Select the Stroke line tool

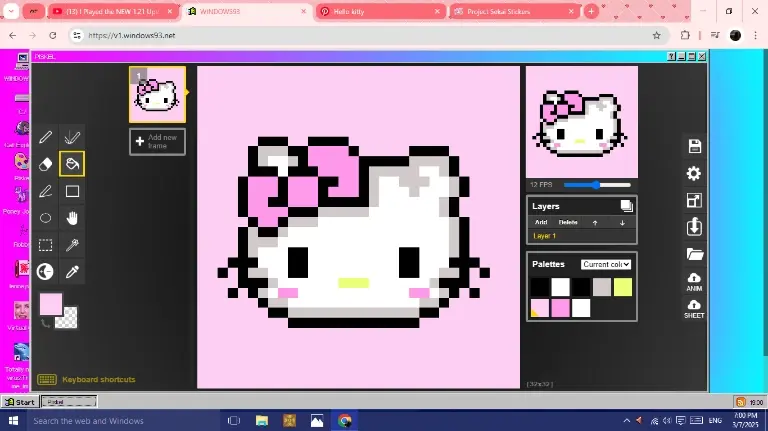(46, 191)
